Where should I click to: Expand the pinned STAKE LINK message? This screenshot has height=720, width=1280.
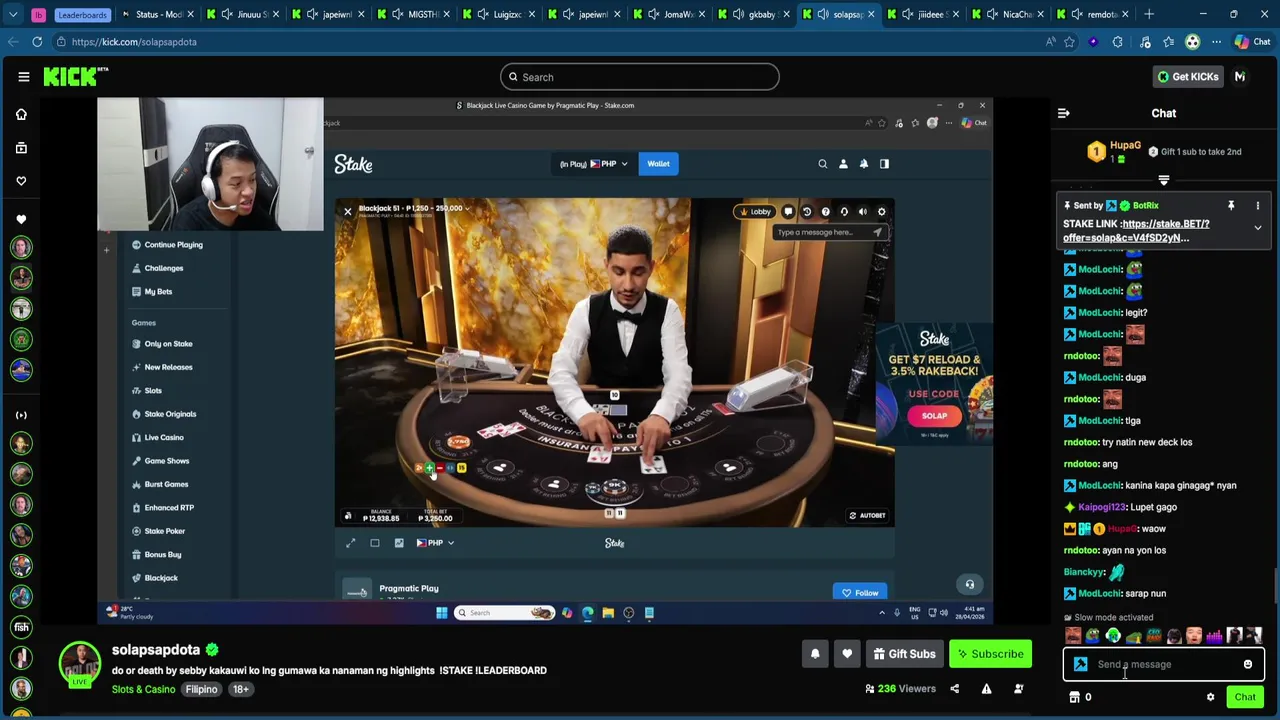[1258, 228]
